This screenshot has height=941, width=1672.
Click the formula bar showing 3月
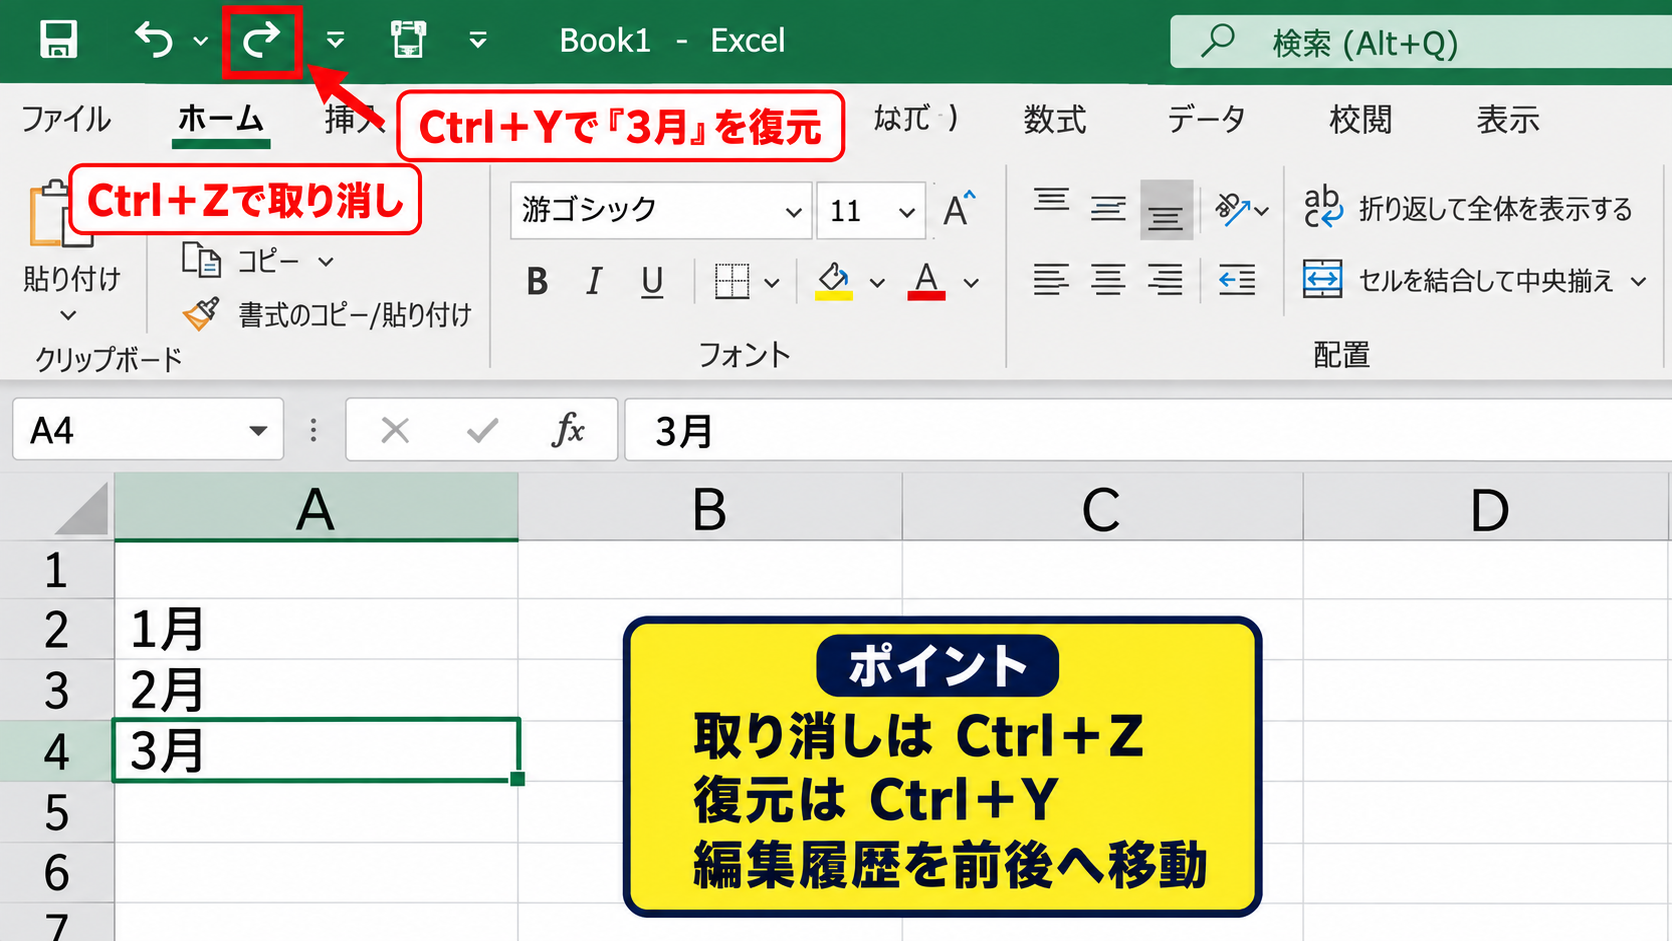1148,431
